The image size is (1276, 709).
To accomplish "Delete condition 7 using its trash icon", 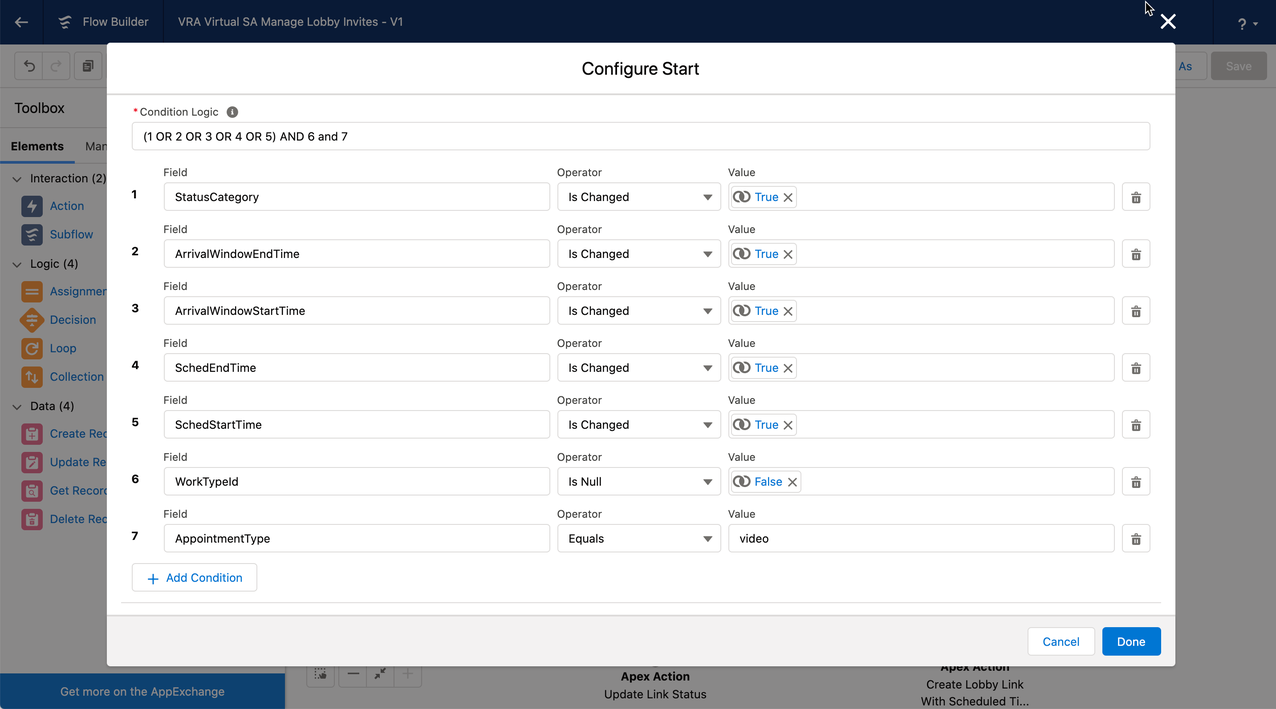I will pos(1135,538).
